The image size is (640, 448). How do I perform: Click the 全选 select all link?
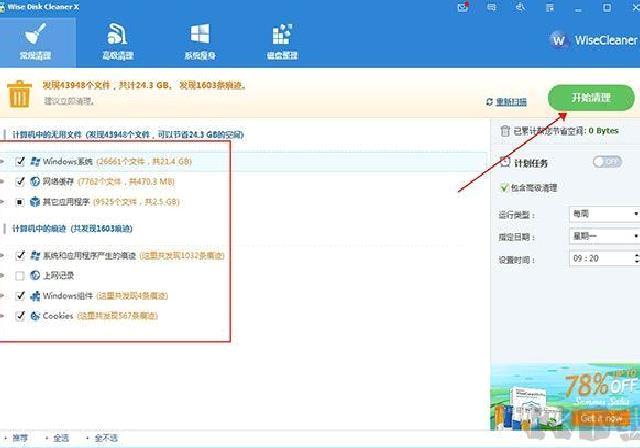[x=61, y=438]
